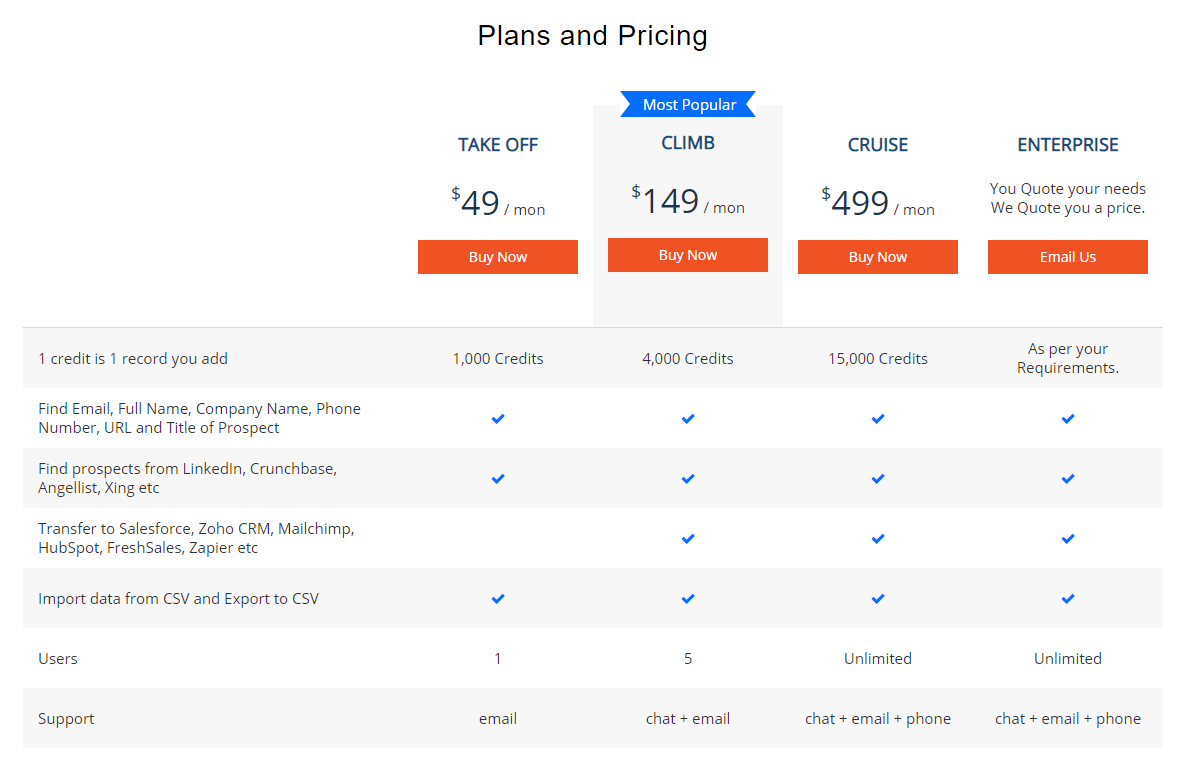Click CLIMB checkmark for Transfer to Salesforce row
The width and height of the screenshot is (1187, 757).
687,539
